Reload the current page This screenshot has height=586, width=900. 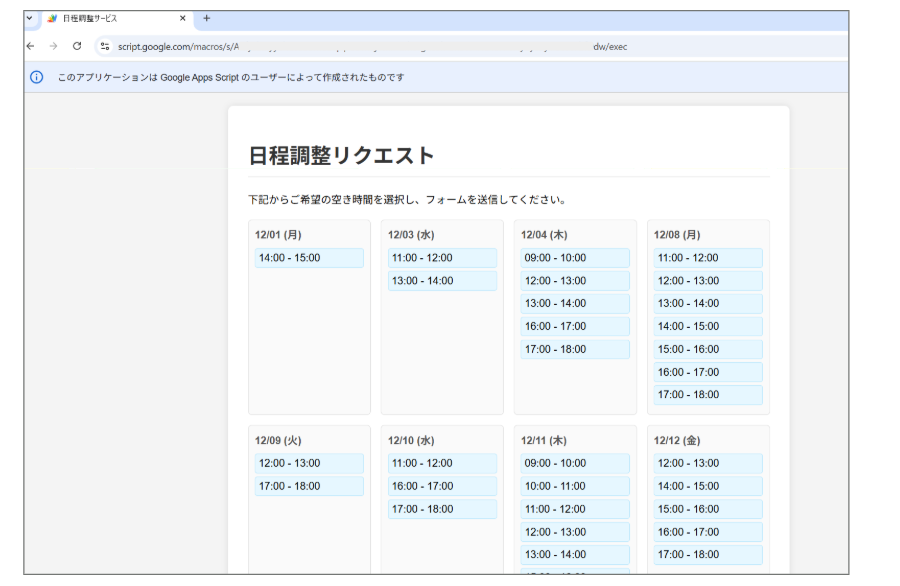pyautogui.click(x=79, y=46)
